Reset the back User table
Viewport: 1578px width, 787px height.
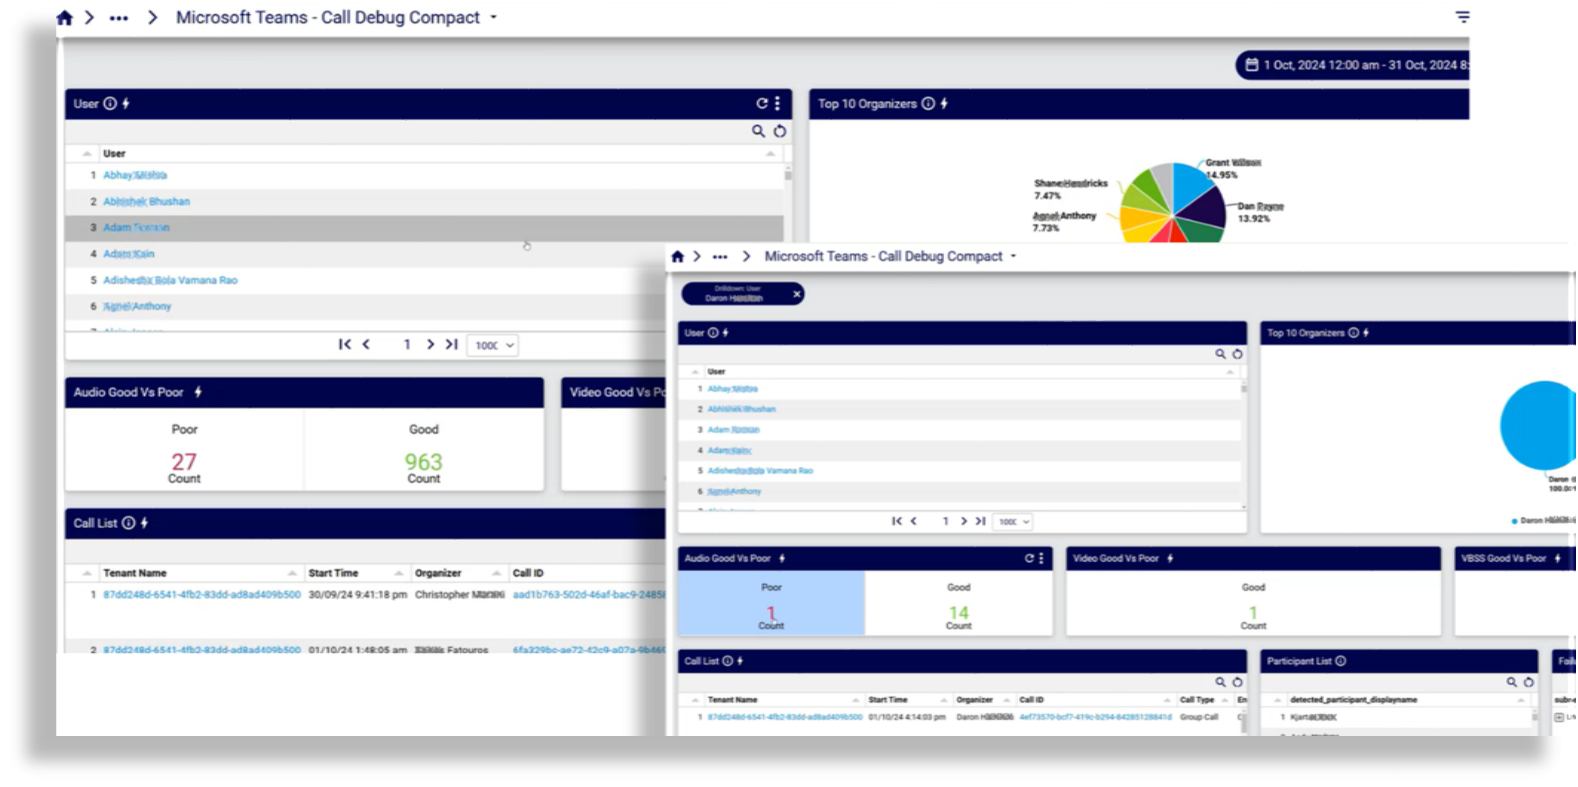780,131
